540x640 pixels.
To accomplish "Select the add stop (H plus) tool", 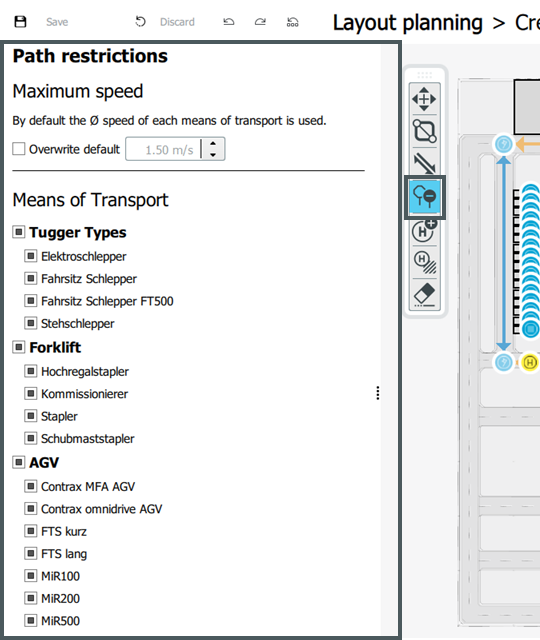I will pos(424,231).
